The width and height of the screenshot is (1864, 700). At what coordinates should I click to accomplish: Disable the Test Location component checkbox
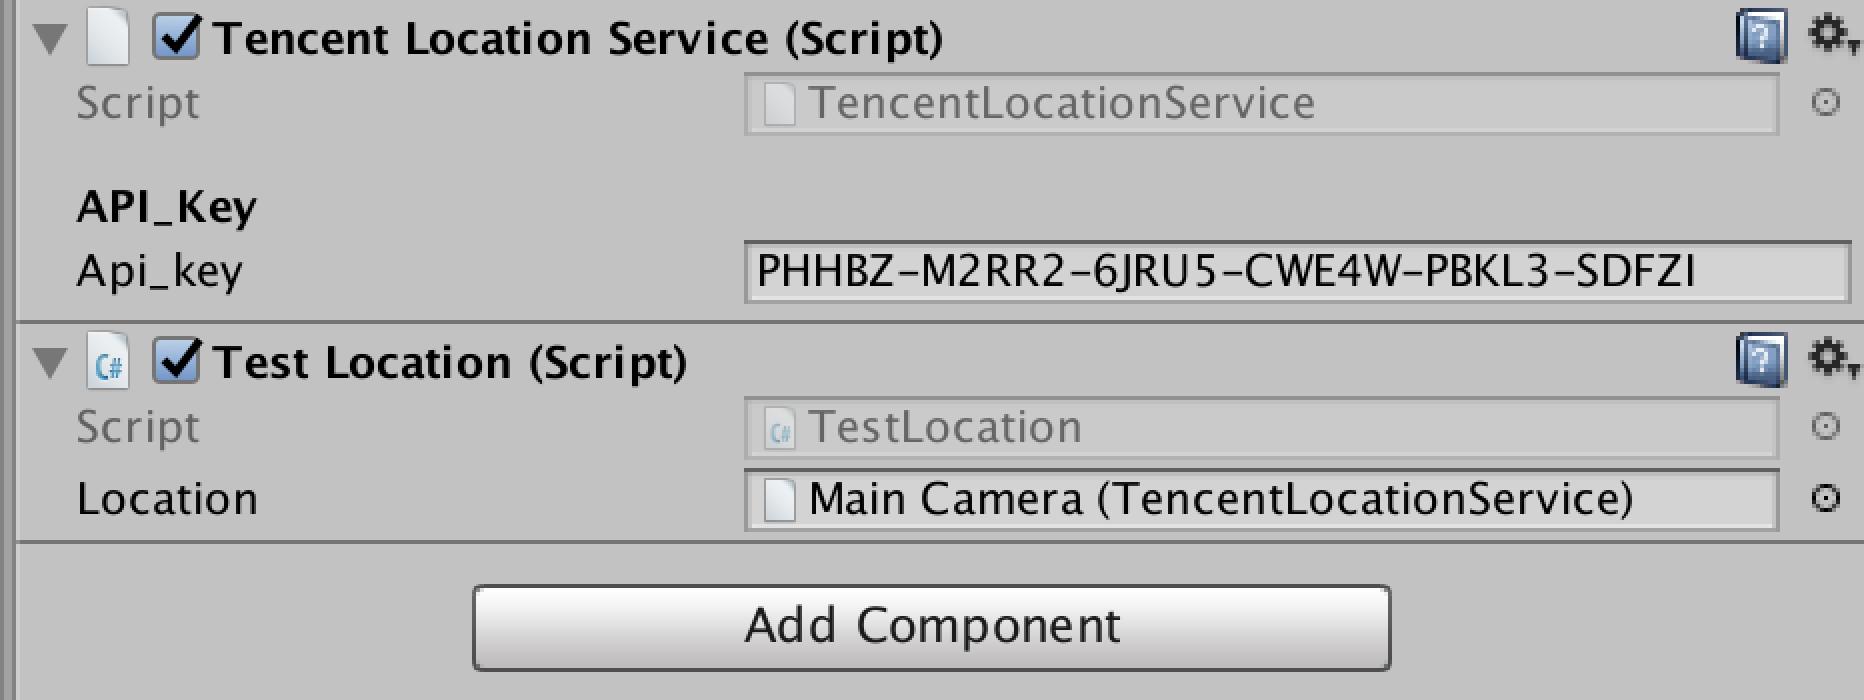point(177,361)
